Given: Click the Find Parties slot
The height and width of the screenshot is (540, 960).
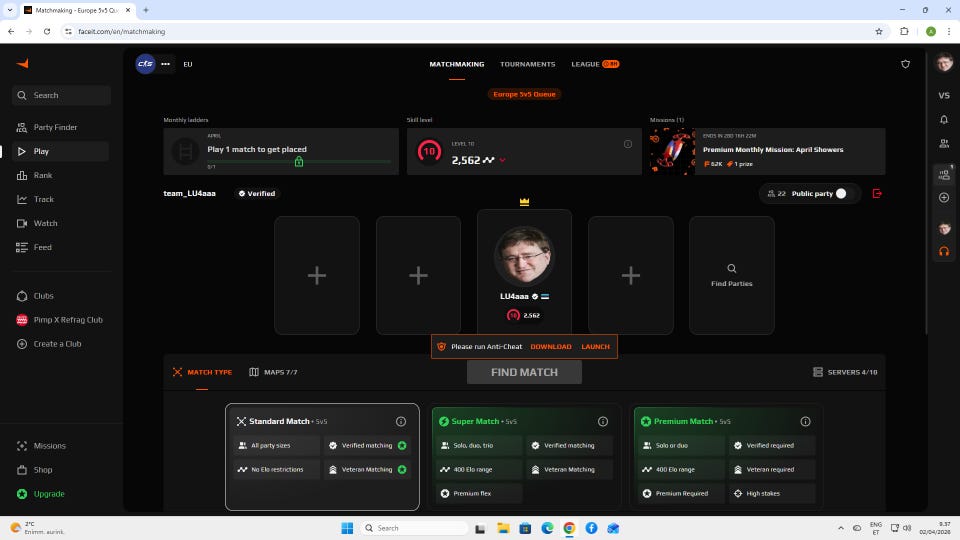Looking at the screenshot, I should (732, 276).
